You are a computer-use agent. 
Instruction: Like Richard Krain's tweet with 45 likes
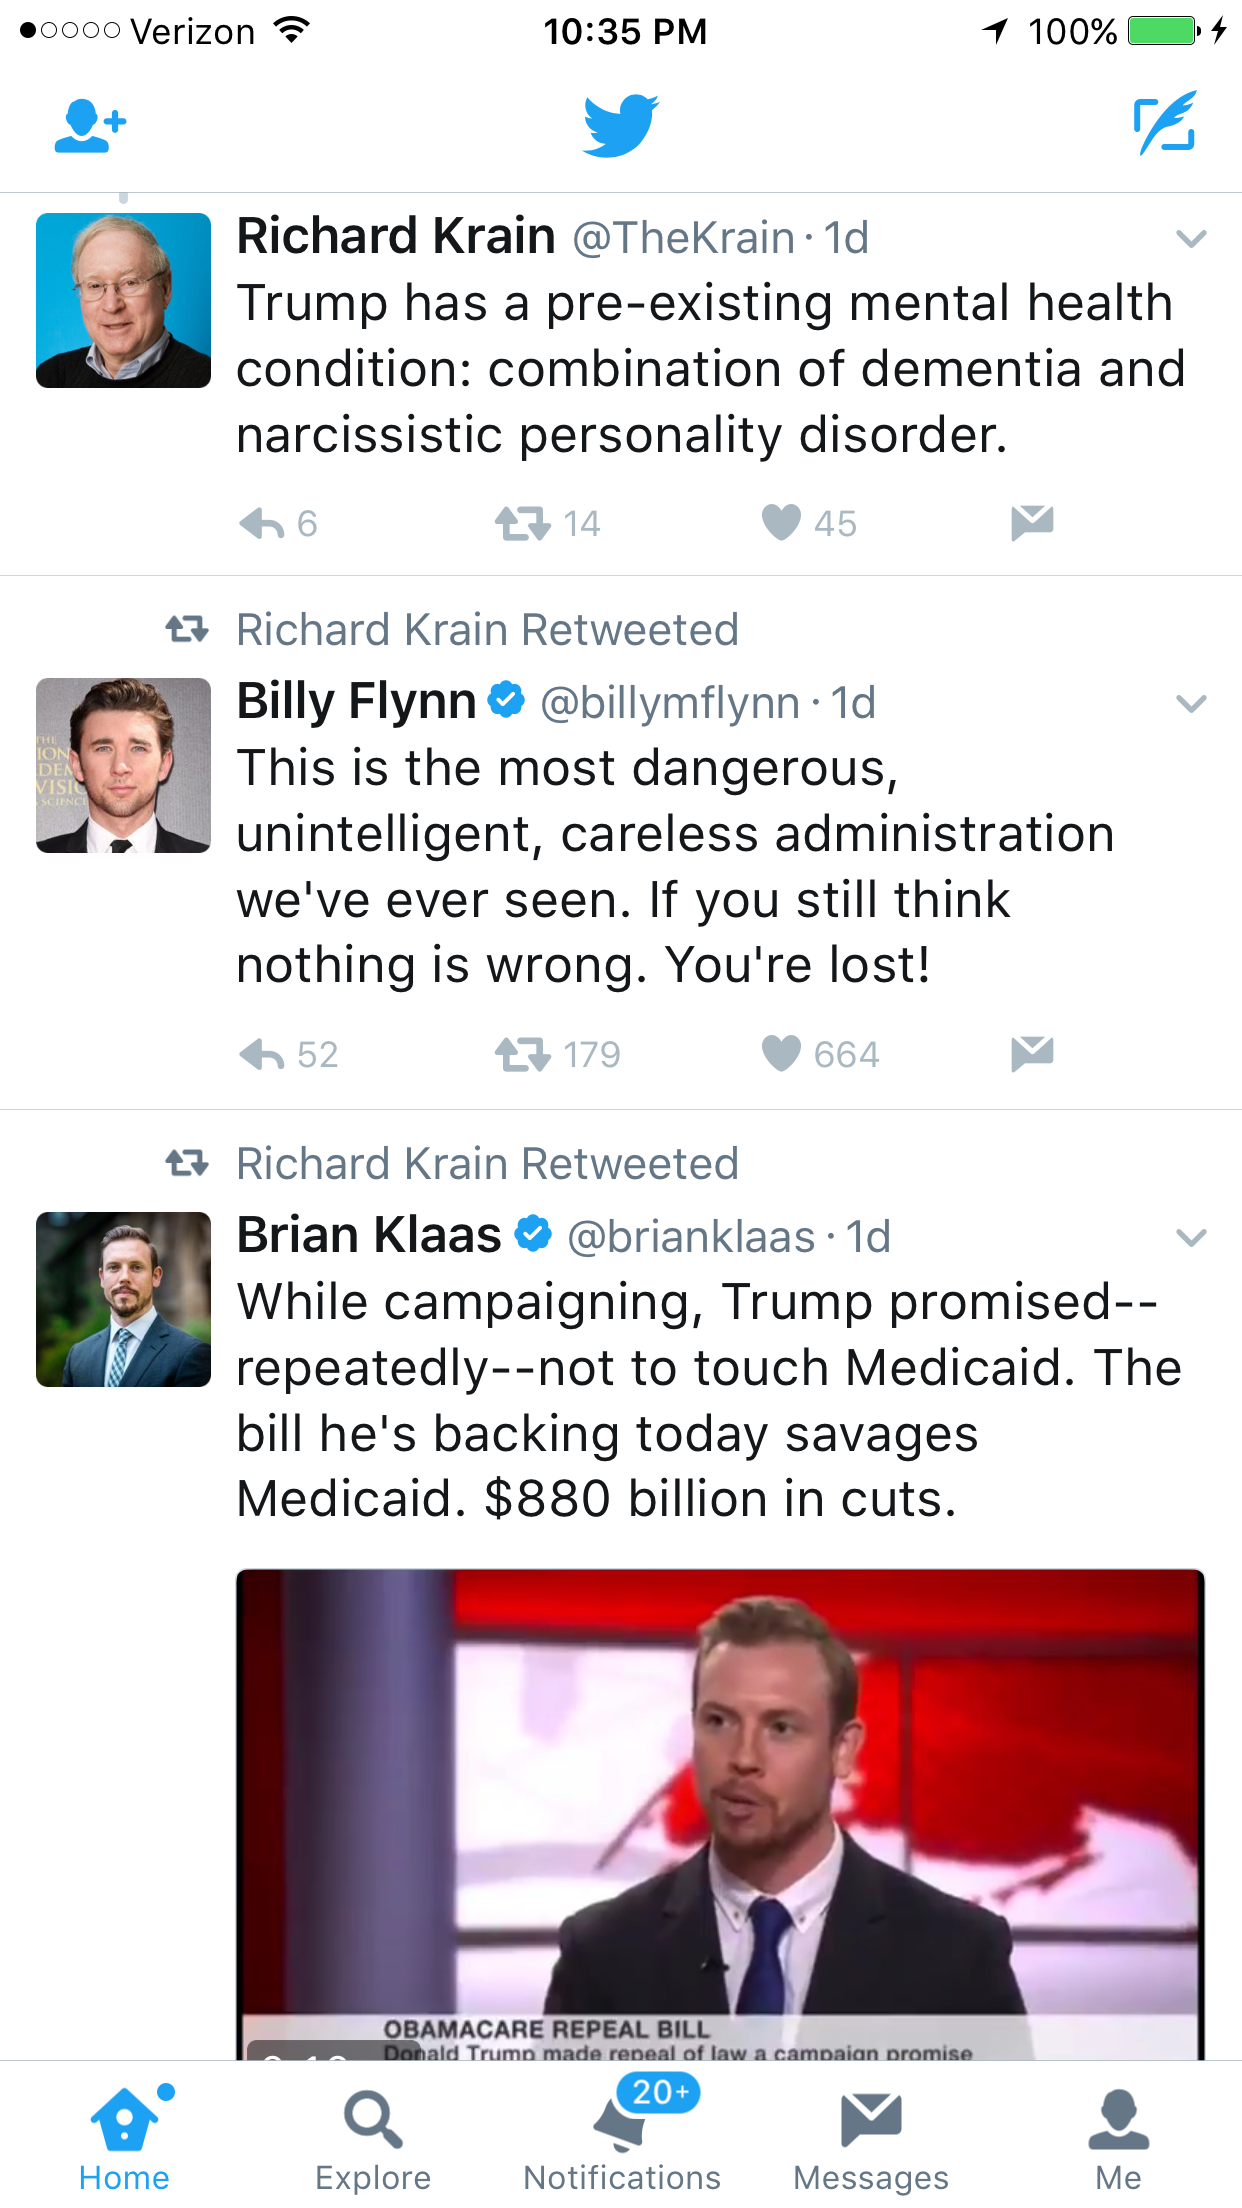click(781, 523)
